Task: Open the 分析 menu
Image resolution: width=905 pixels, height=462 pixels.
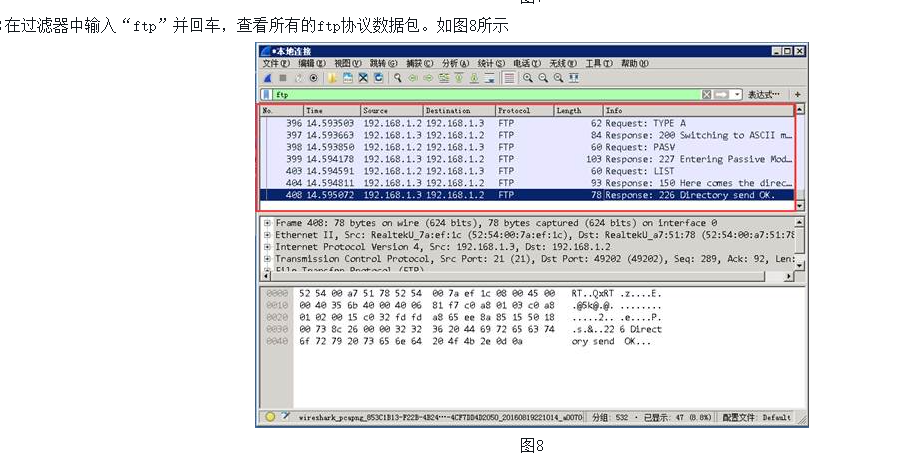Action: (x=455, y=63)
